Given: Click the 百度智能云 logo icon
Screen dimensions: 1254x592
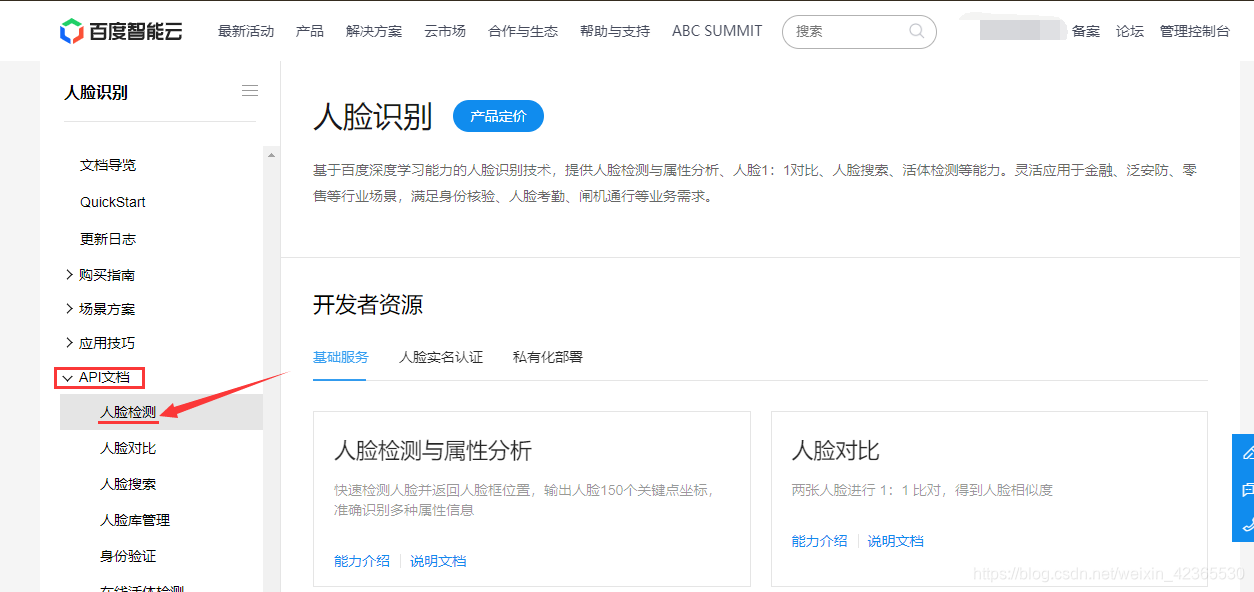Looking at the screenshot, I should tap(70, 30).
